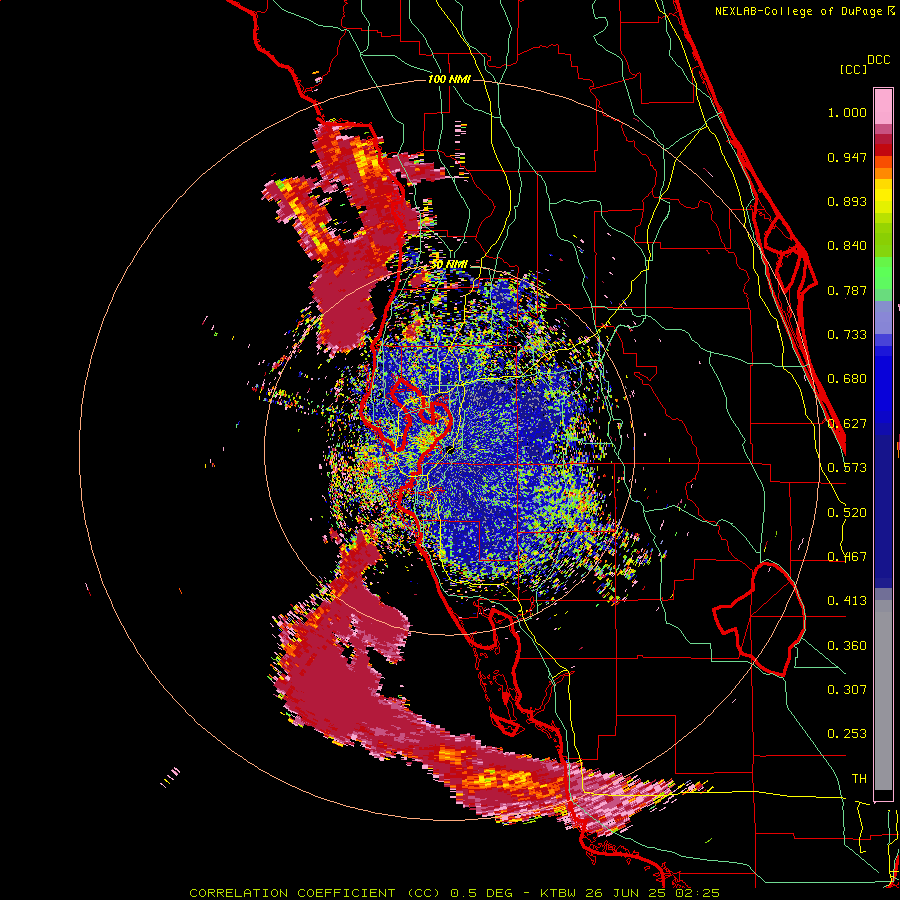The width and height of the screenshot is (900, 900).
Task: Click the 0.360 scale value
Action: point(847,646)
